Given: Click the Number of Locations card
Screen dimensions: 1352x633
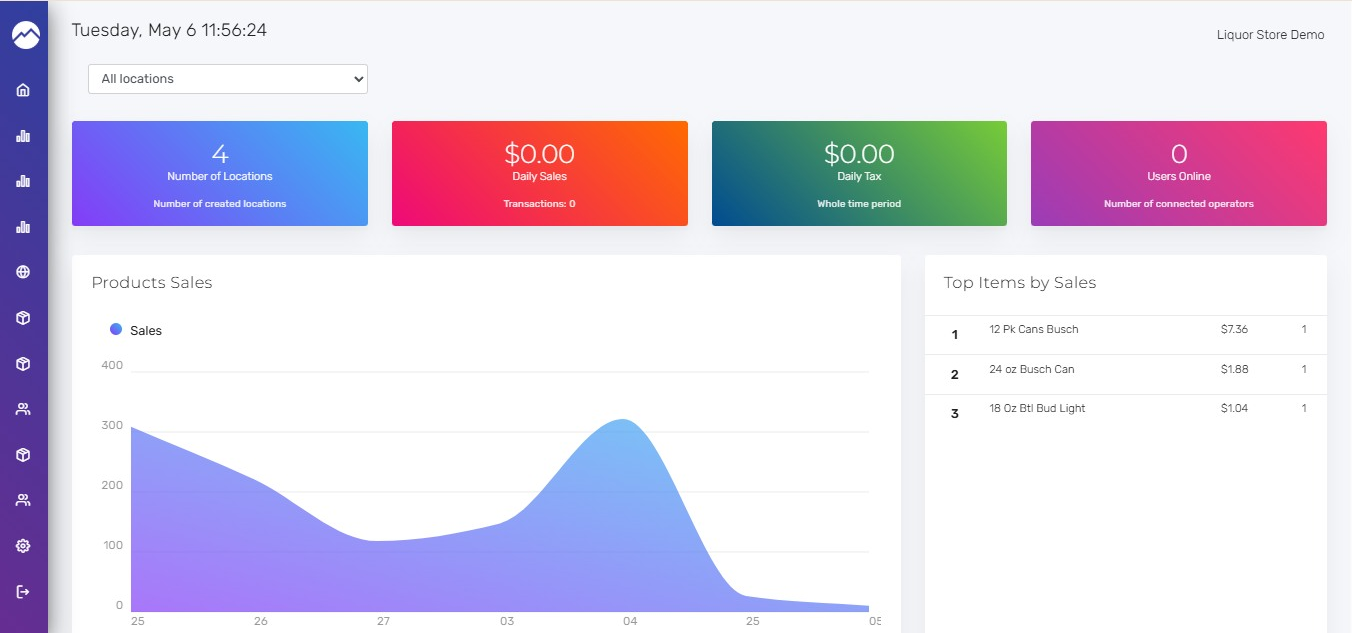Looking at the screenshot, I should (x=220, y=174).
